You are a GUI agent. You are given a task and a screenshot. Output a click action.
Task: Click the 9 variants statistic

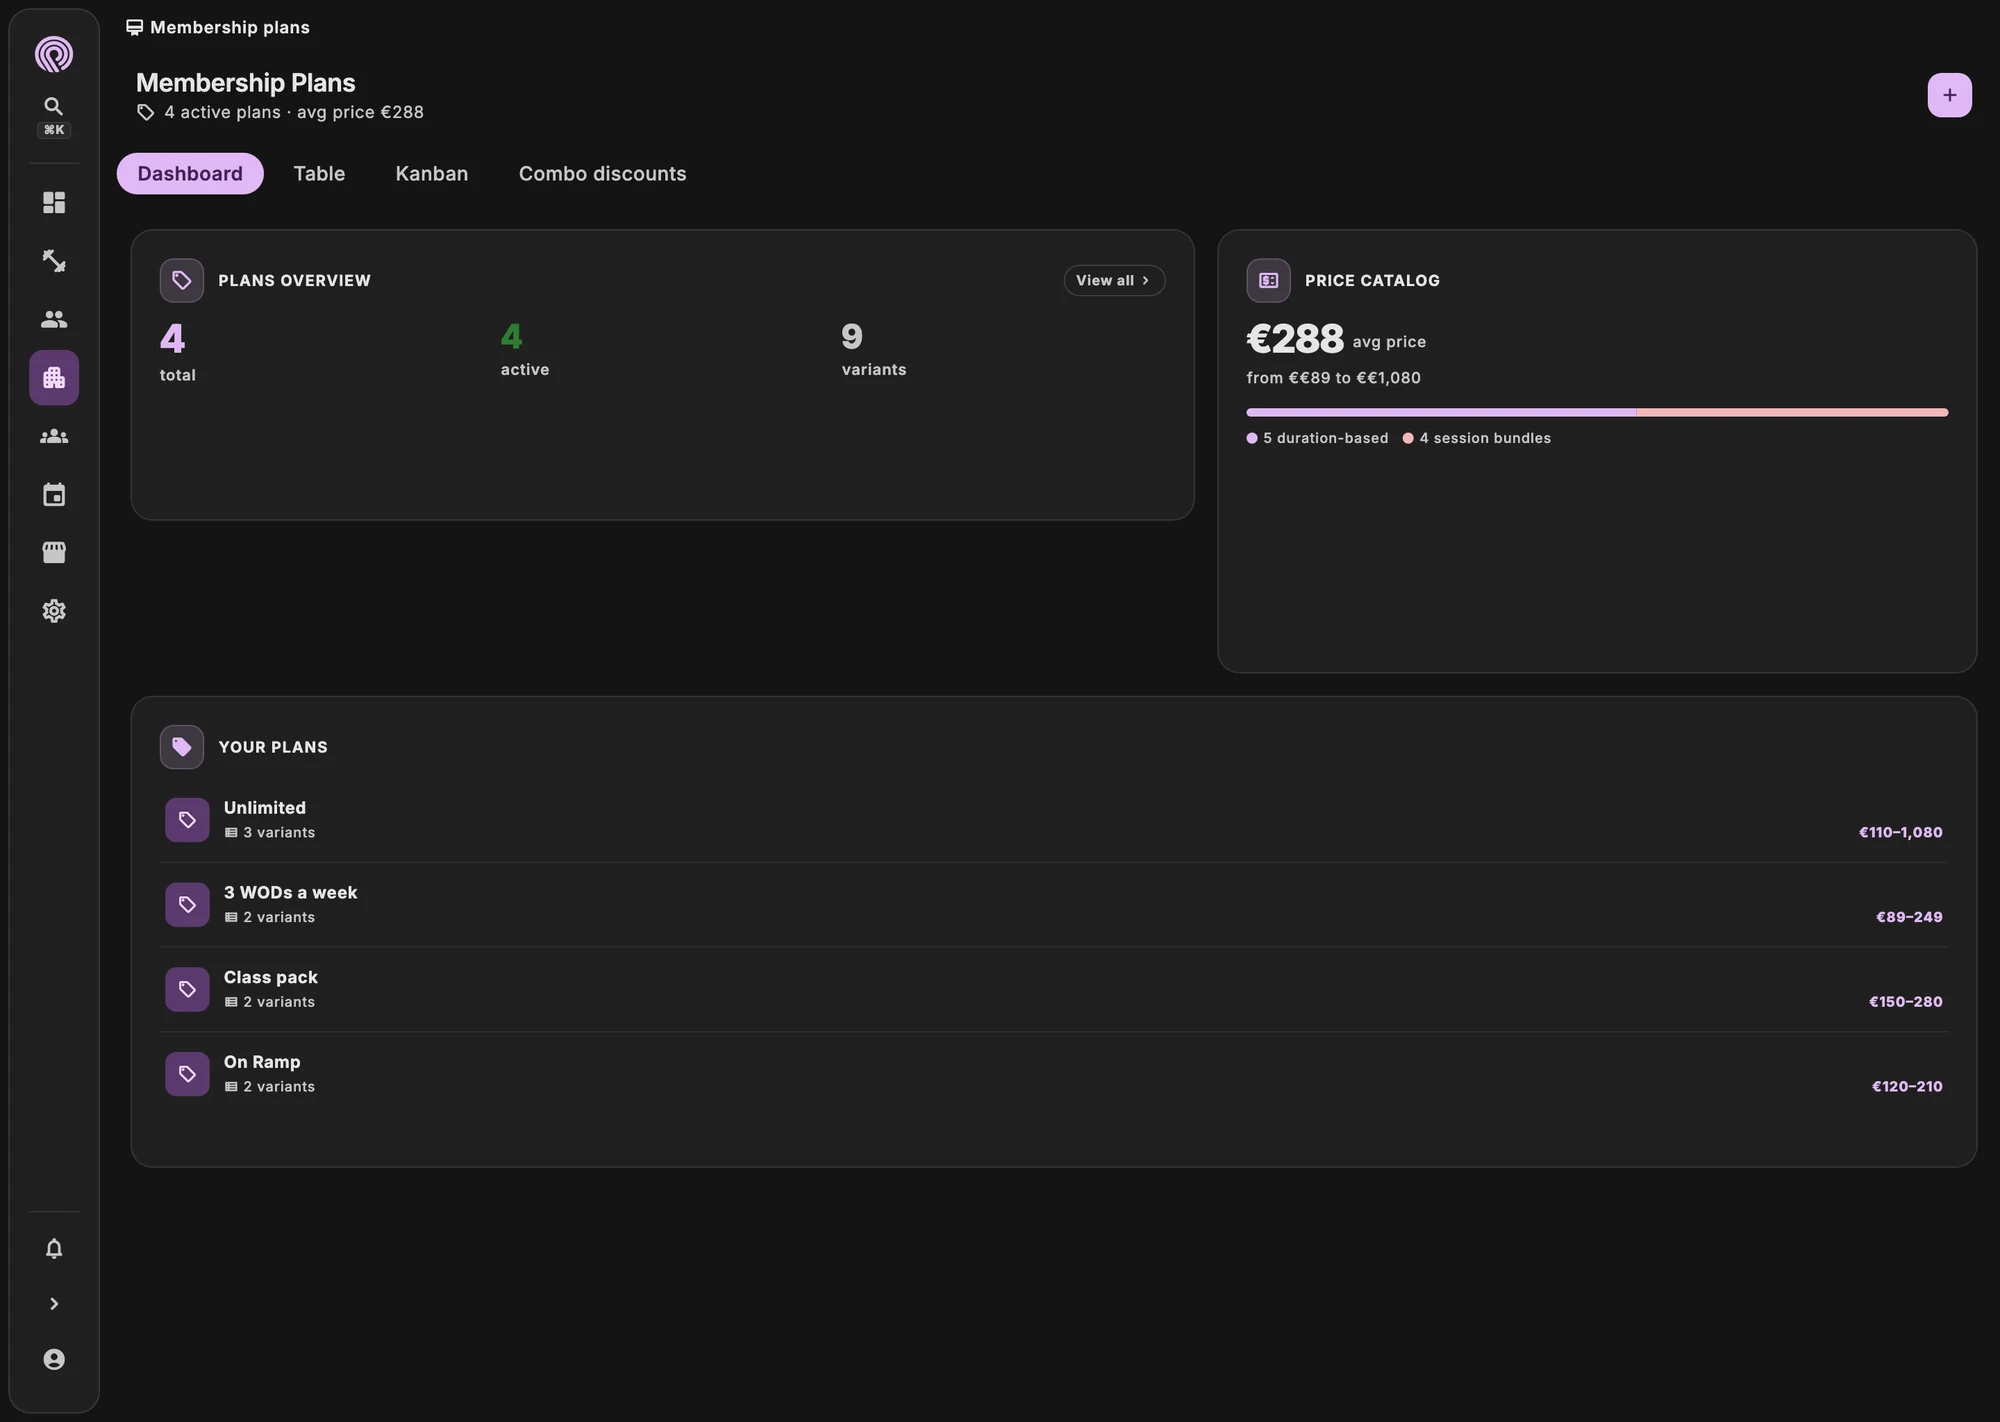point(874,348)
